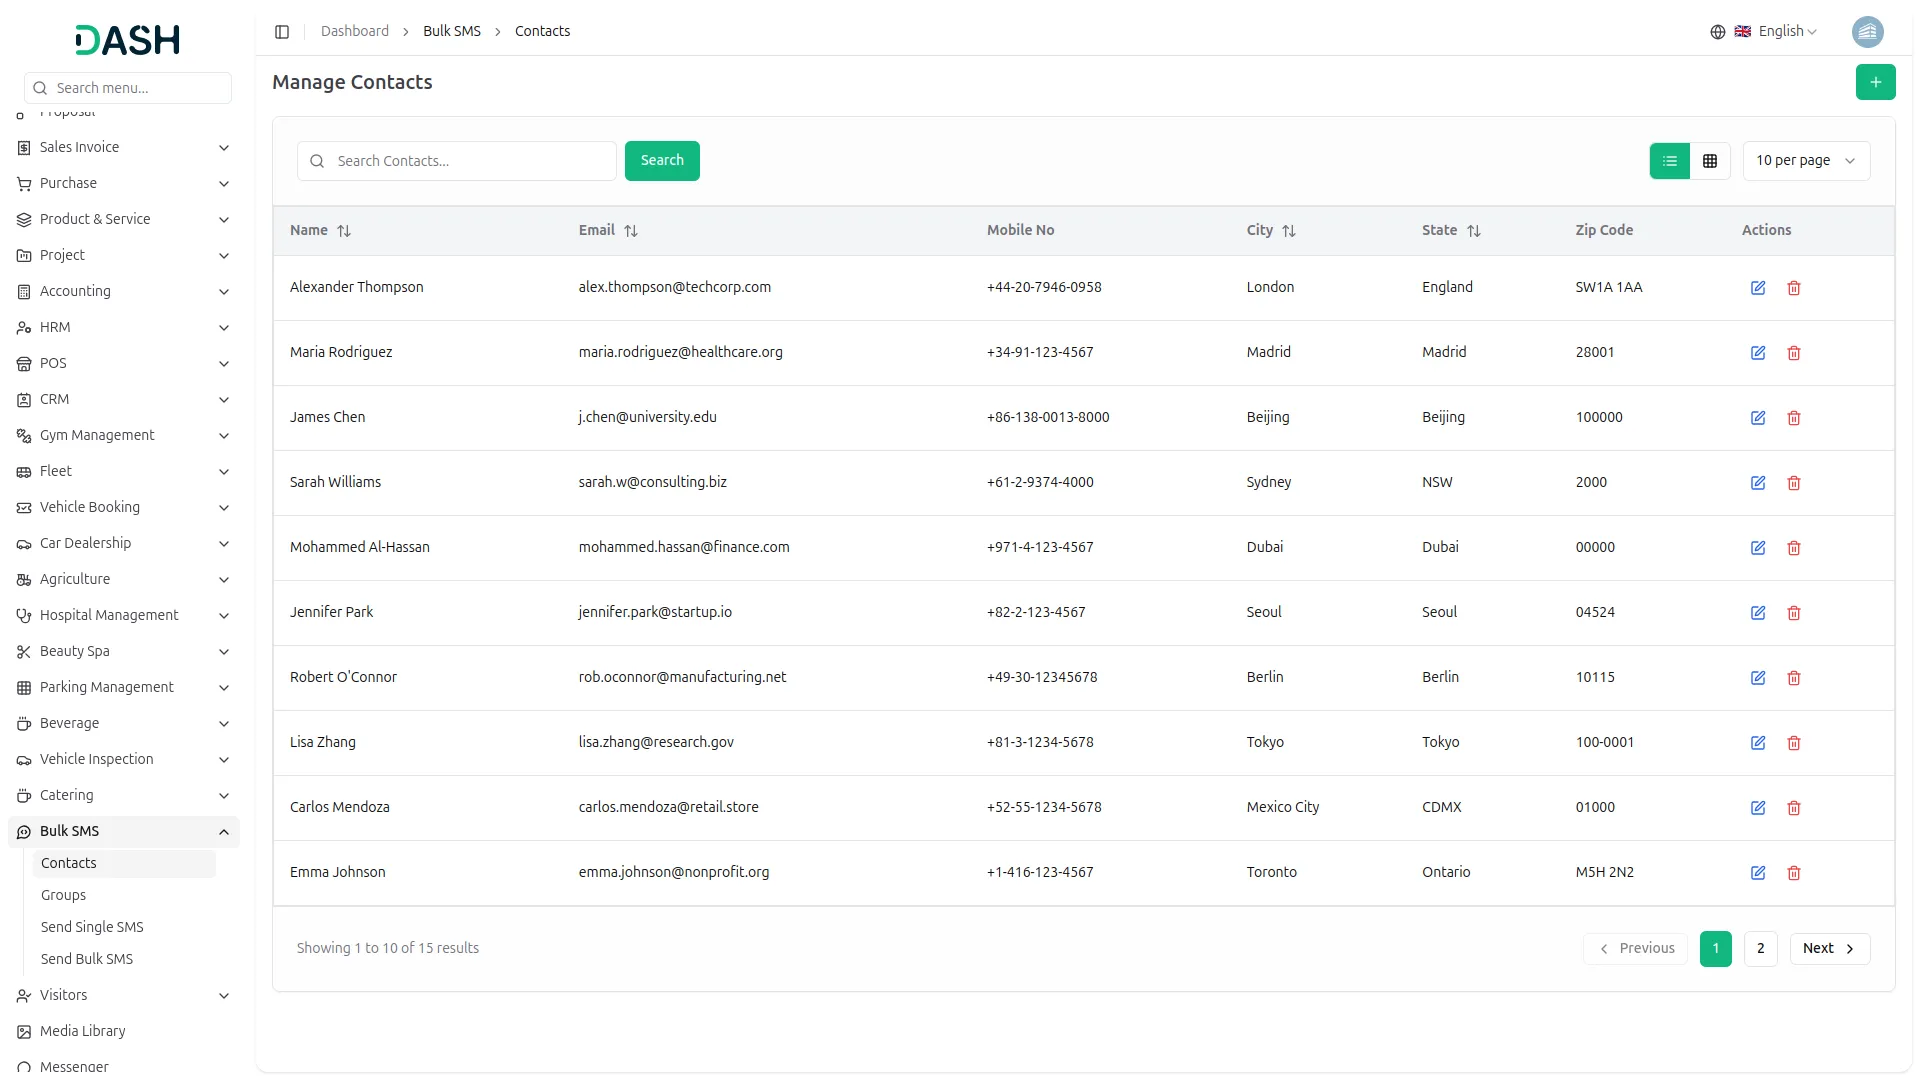Edit Sarah Williams contact

point(1758,483)
